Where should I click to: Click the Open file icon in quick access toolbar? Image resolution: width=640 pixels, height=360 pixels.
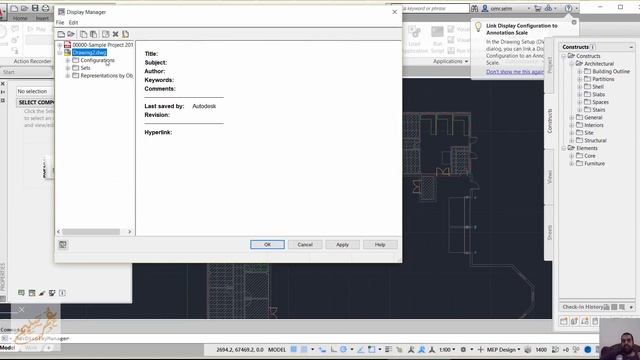point(24,8)
